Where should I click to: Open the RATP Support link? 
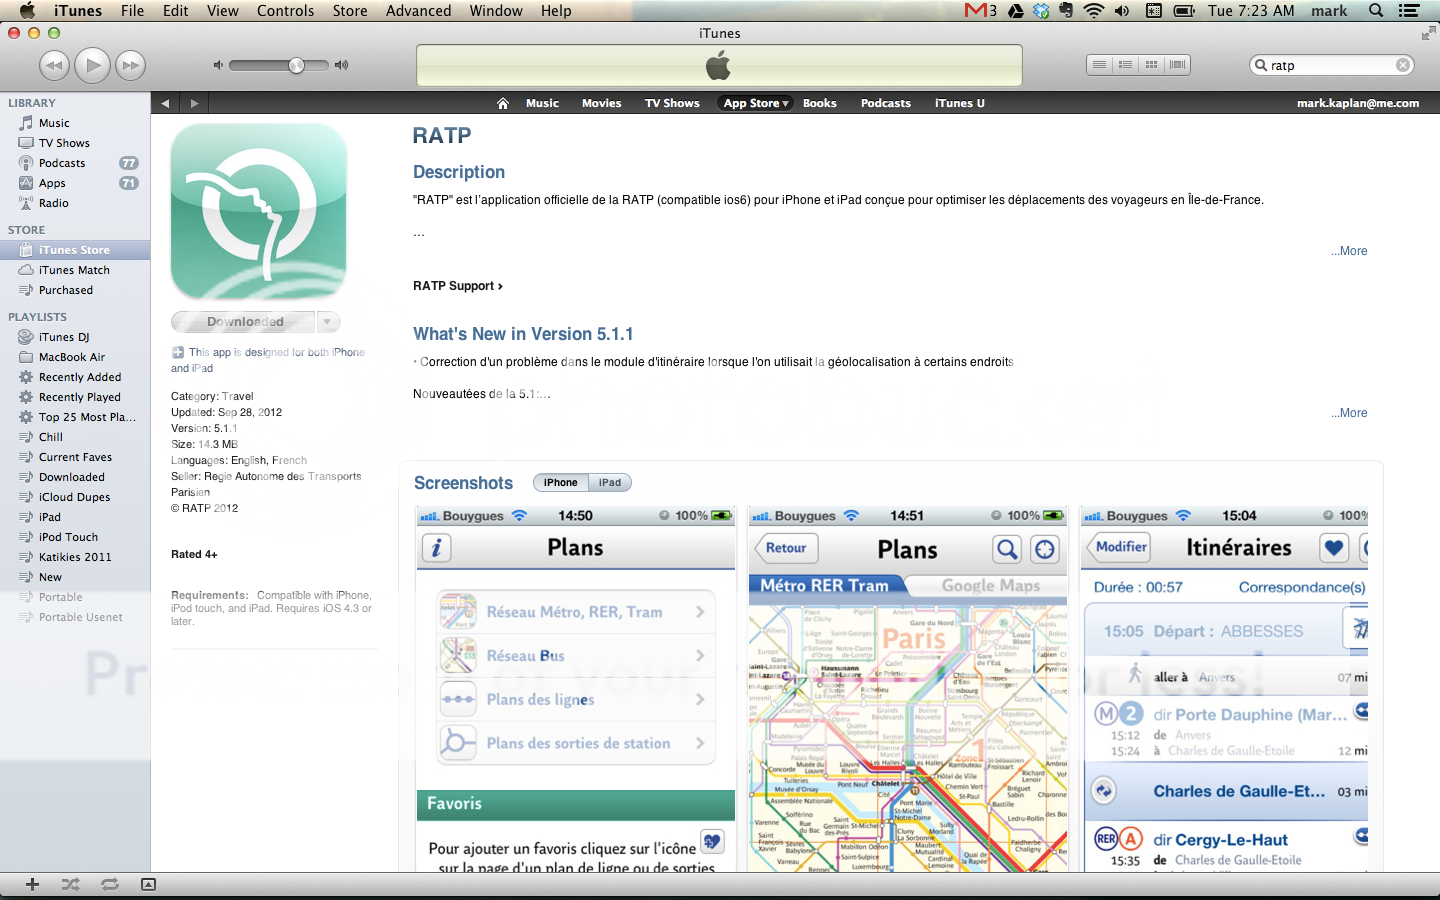point(458,286)
